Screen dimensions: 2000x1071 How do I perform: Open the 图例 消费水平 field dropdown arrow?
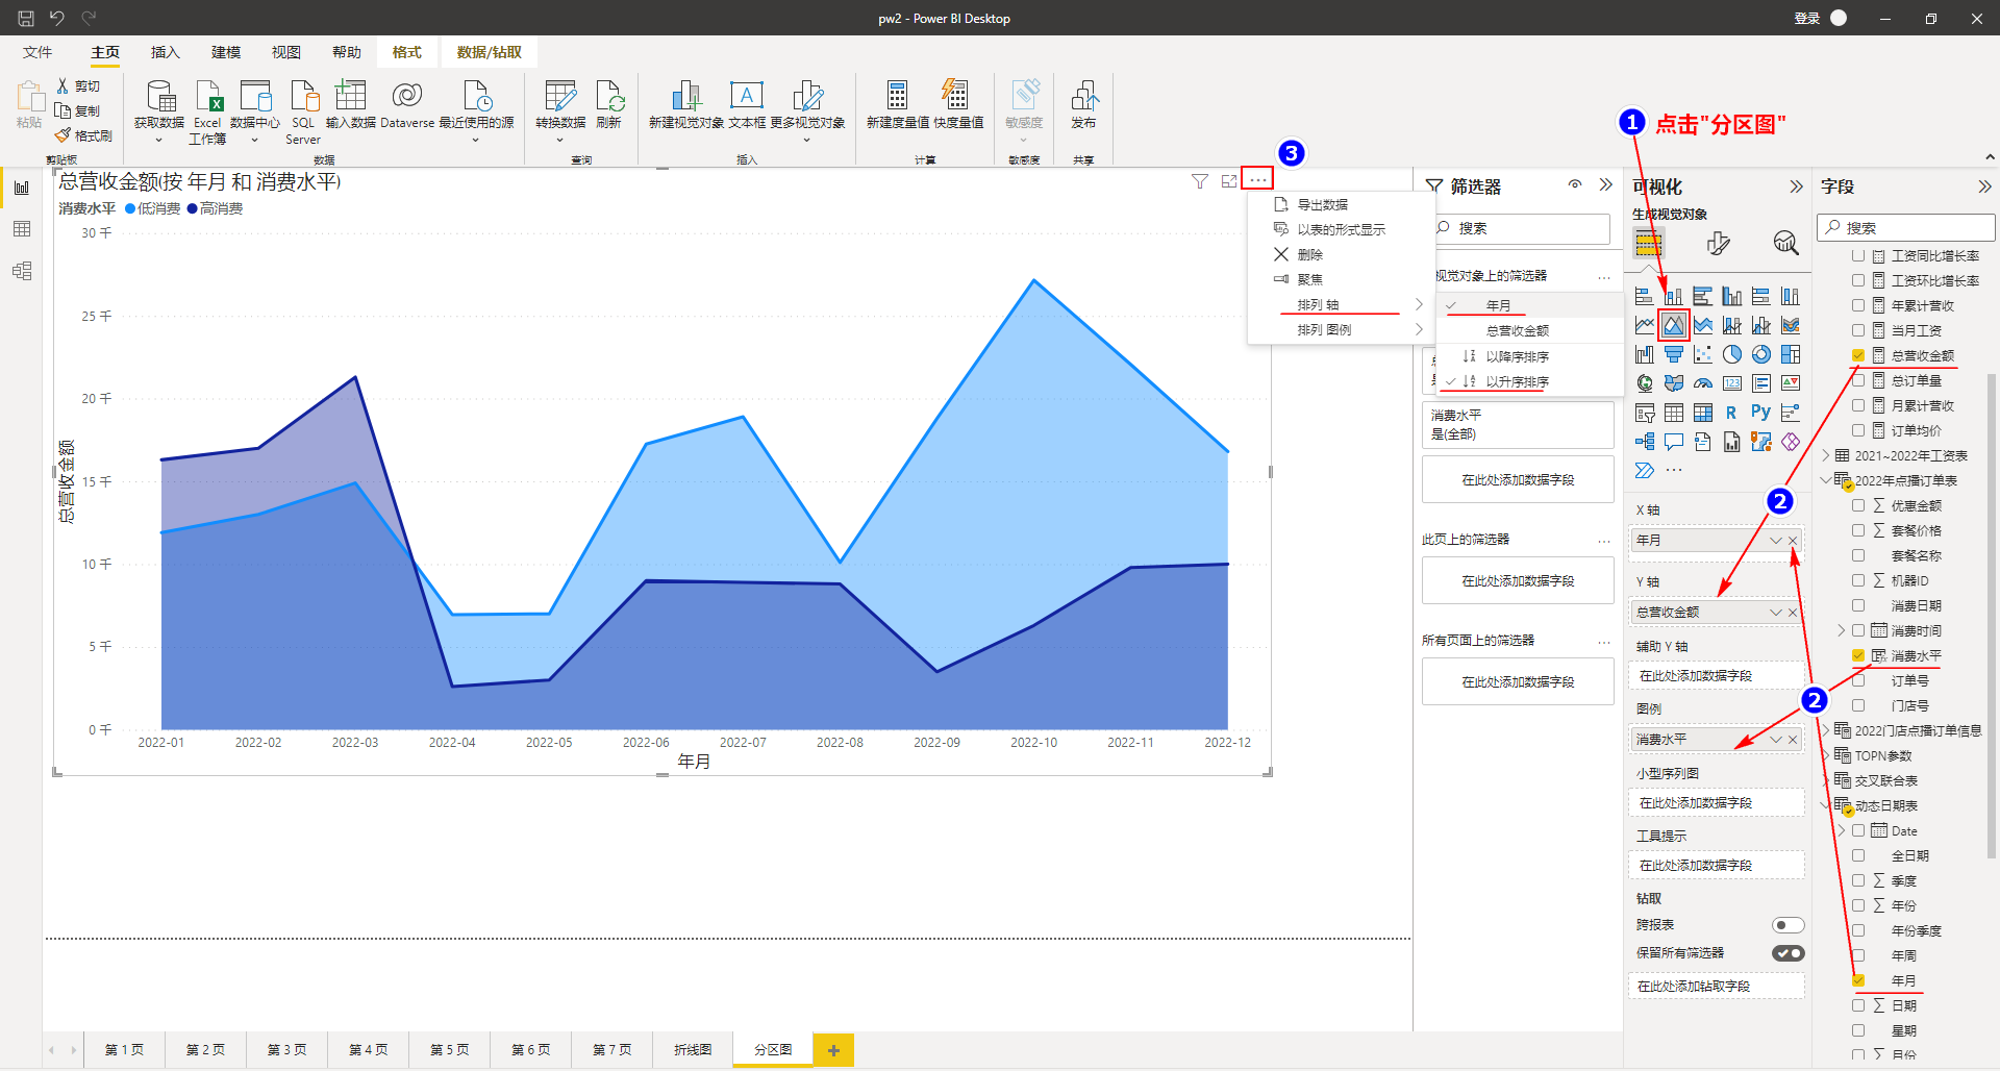1776,739
